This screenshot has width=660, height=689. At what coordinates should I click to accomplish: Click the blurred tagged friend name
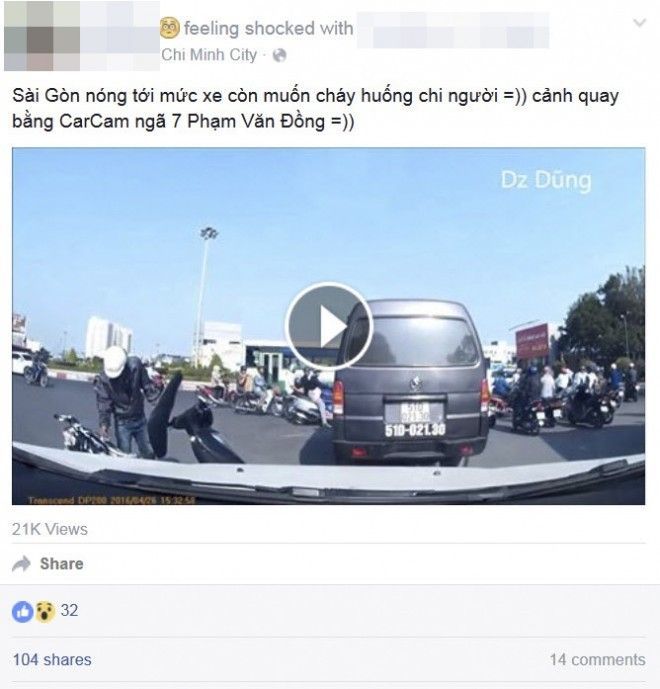[x=453, y=30]
